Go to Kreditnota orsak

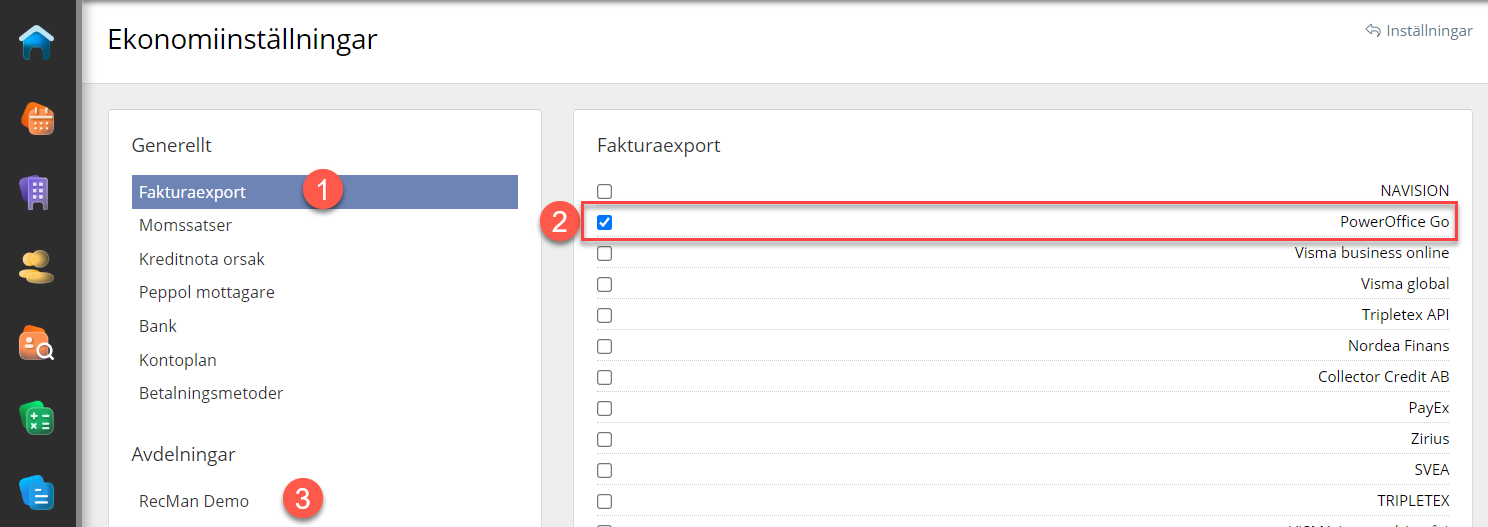click(x=202, y=259)
